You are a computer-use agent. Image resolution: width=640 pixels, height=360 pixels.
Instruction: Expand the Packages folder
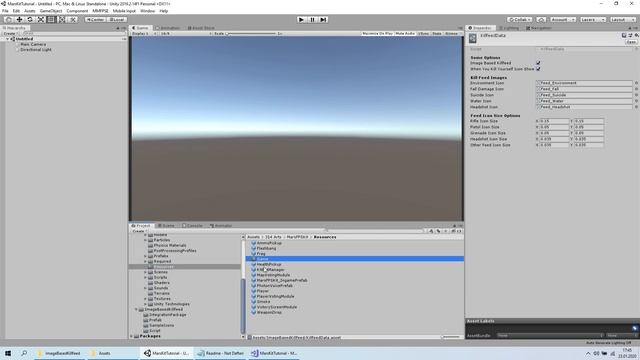pyautogui.click(x=132, y=336)
